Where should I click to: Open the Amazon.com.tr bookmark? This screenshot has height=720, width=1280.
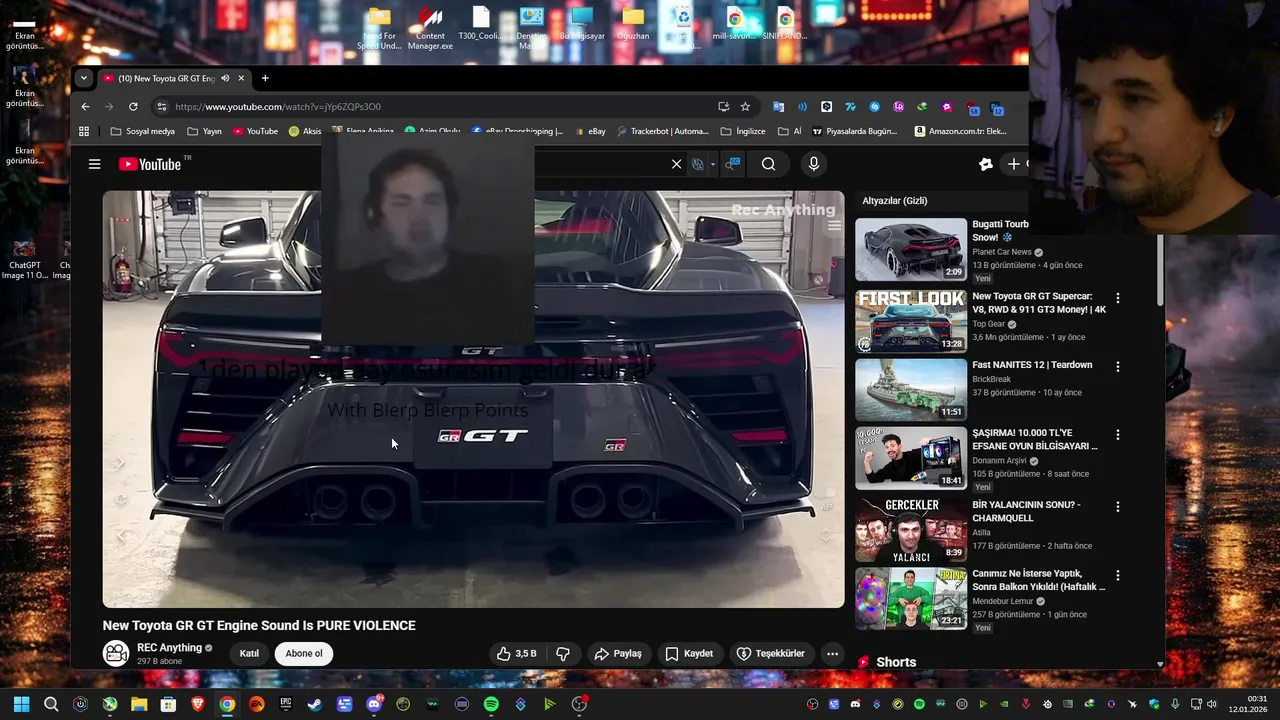point(960,131)
